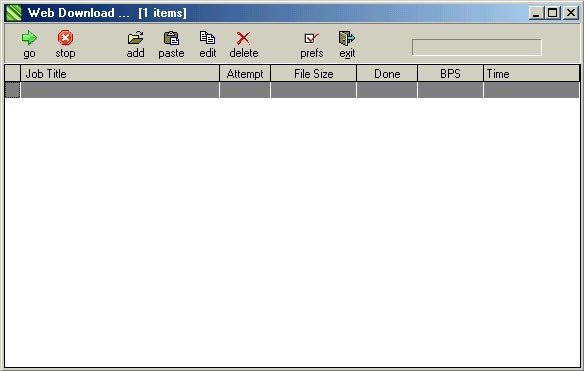Sort by the Job Title column header
This screenshot has height=371, width=584.
tap(120, 74)
